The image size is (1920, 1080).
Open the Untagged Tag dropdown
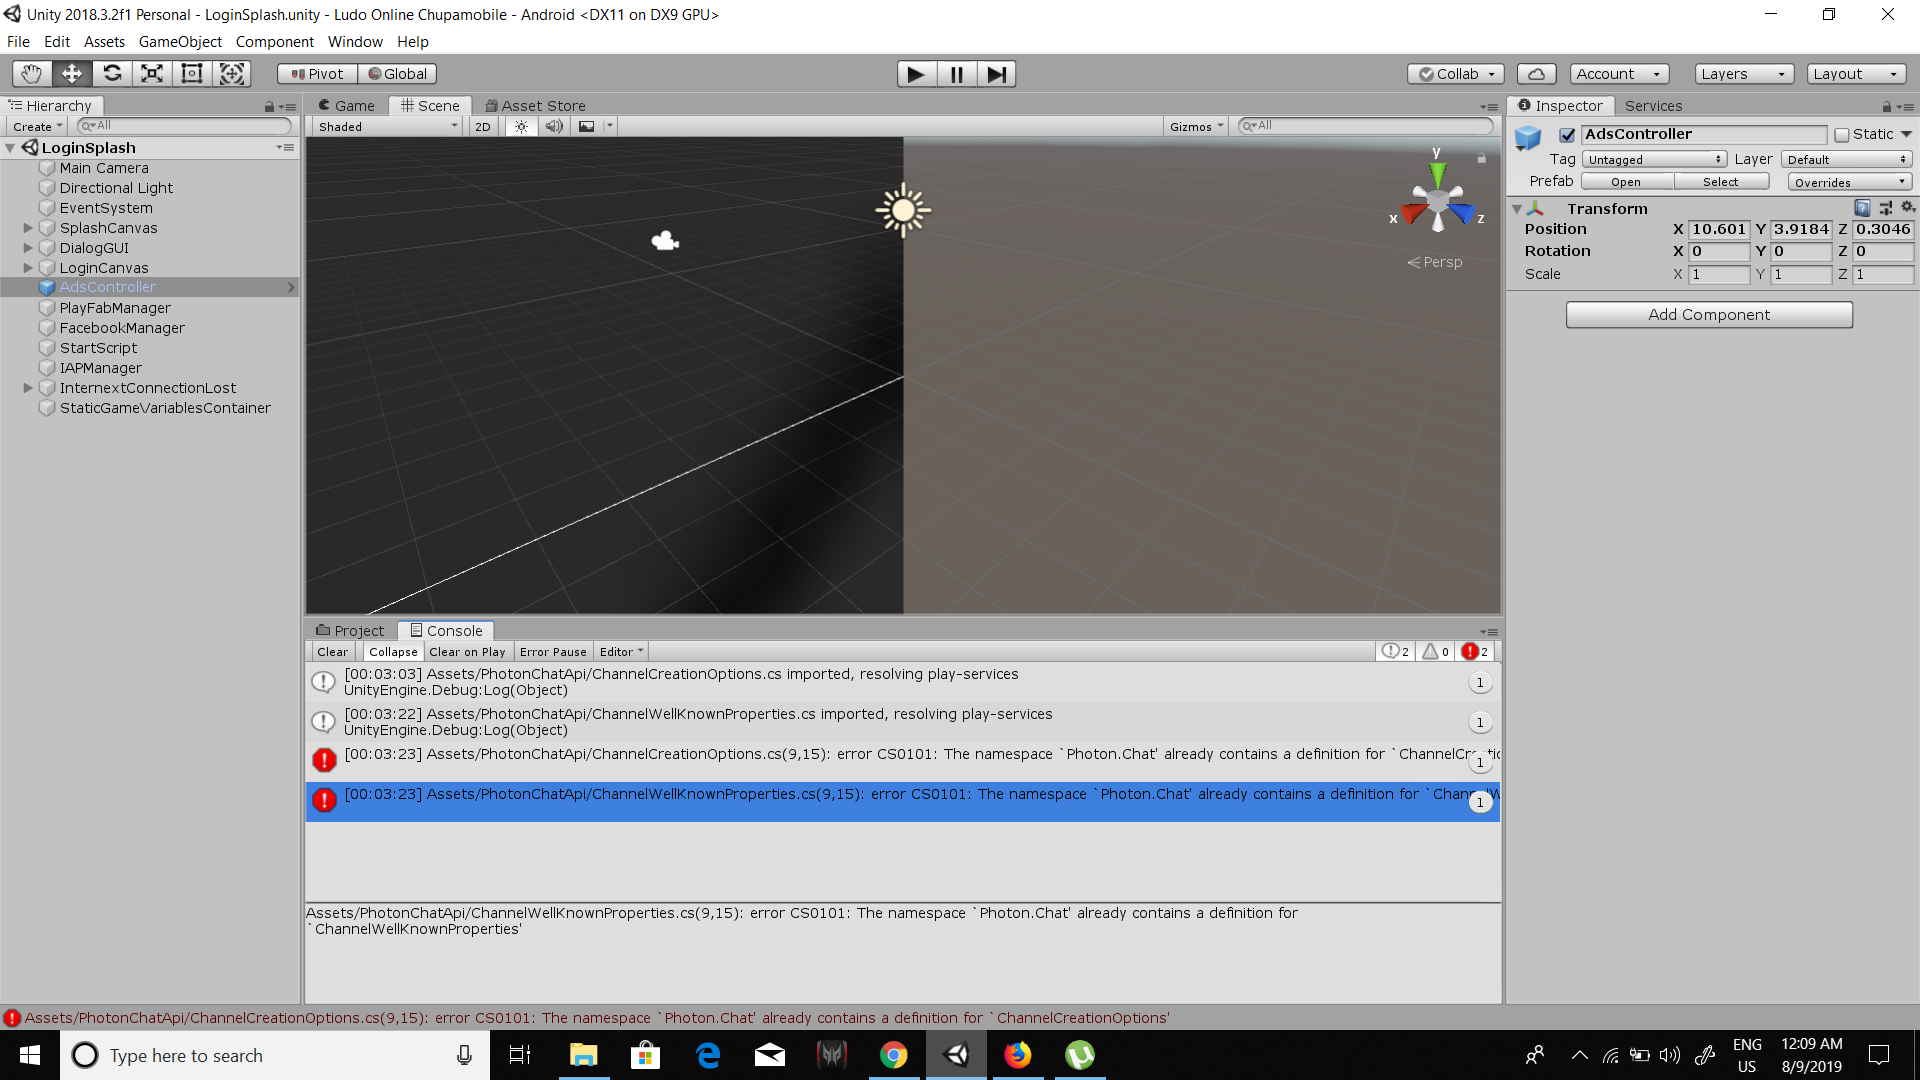[x=1654, y=159]
